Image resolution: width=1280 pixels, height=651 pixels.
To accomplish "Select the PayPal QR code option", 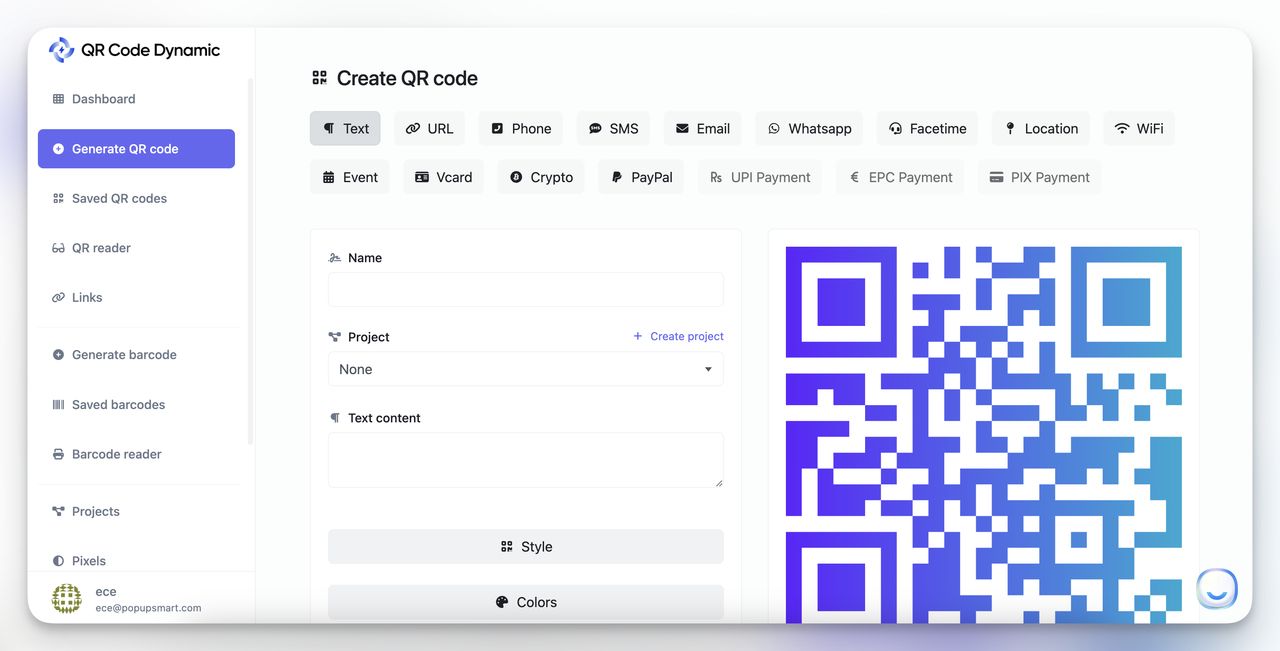I will tap(640, 176).
